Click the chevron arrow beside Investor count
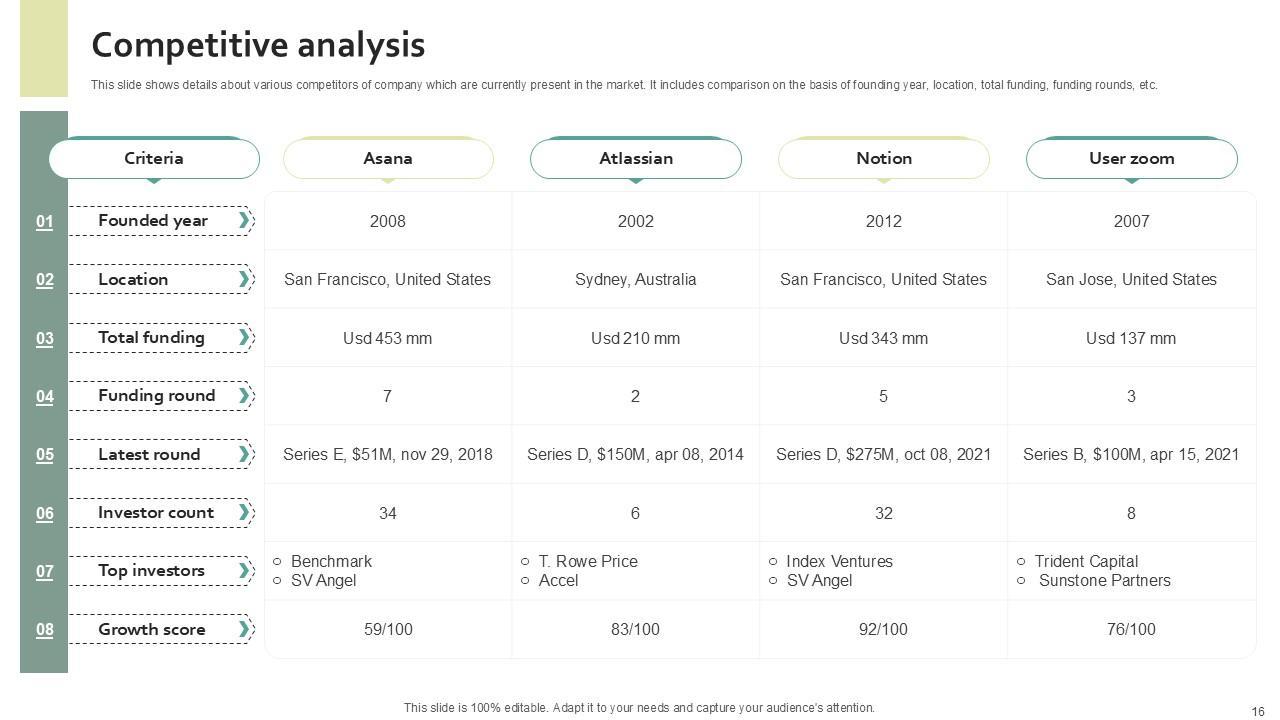 (x=244, y=513)
